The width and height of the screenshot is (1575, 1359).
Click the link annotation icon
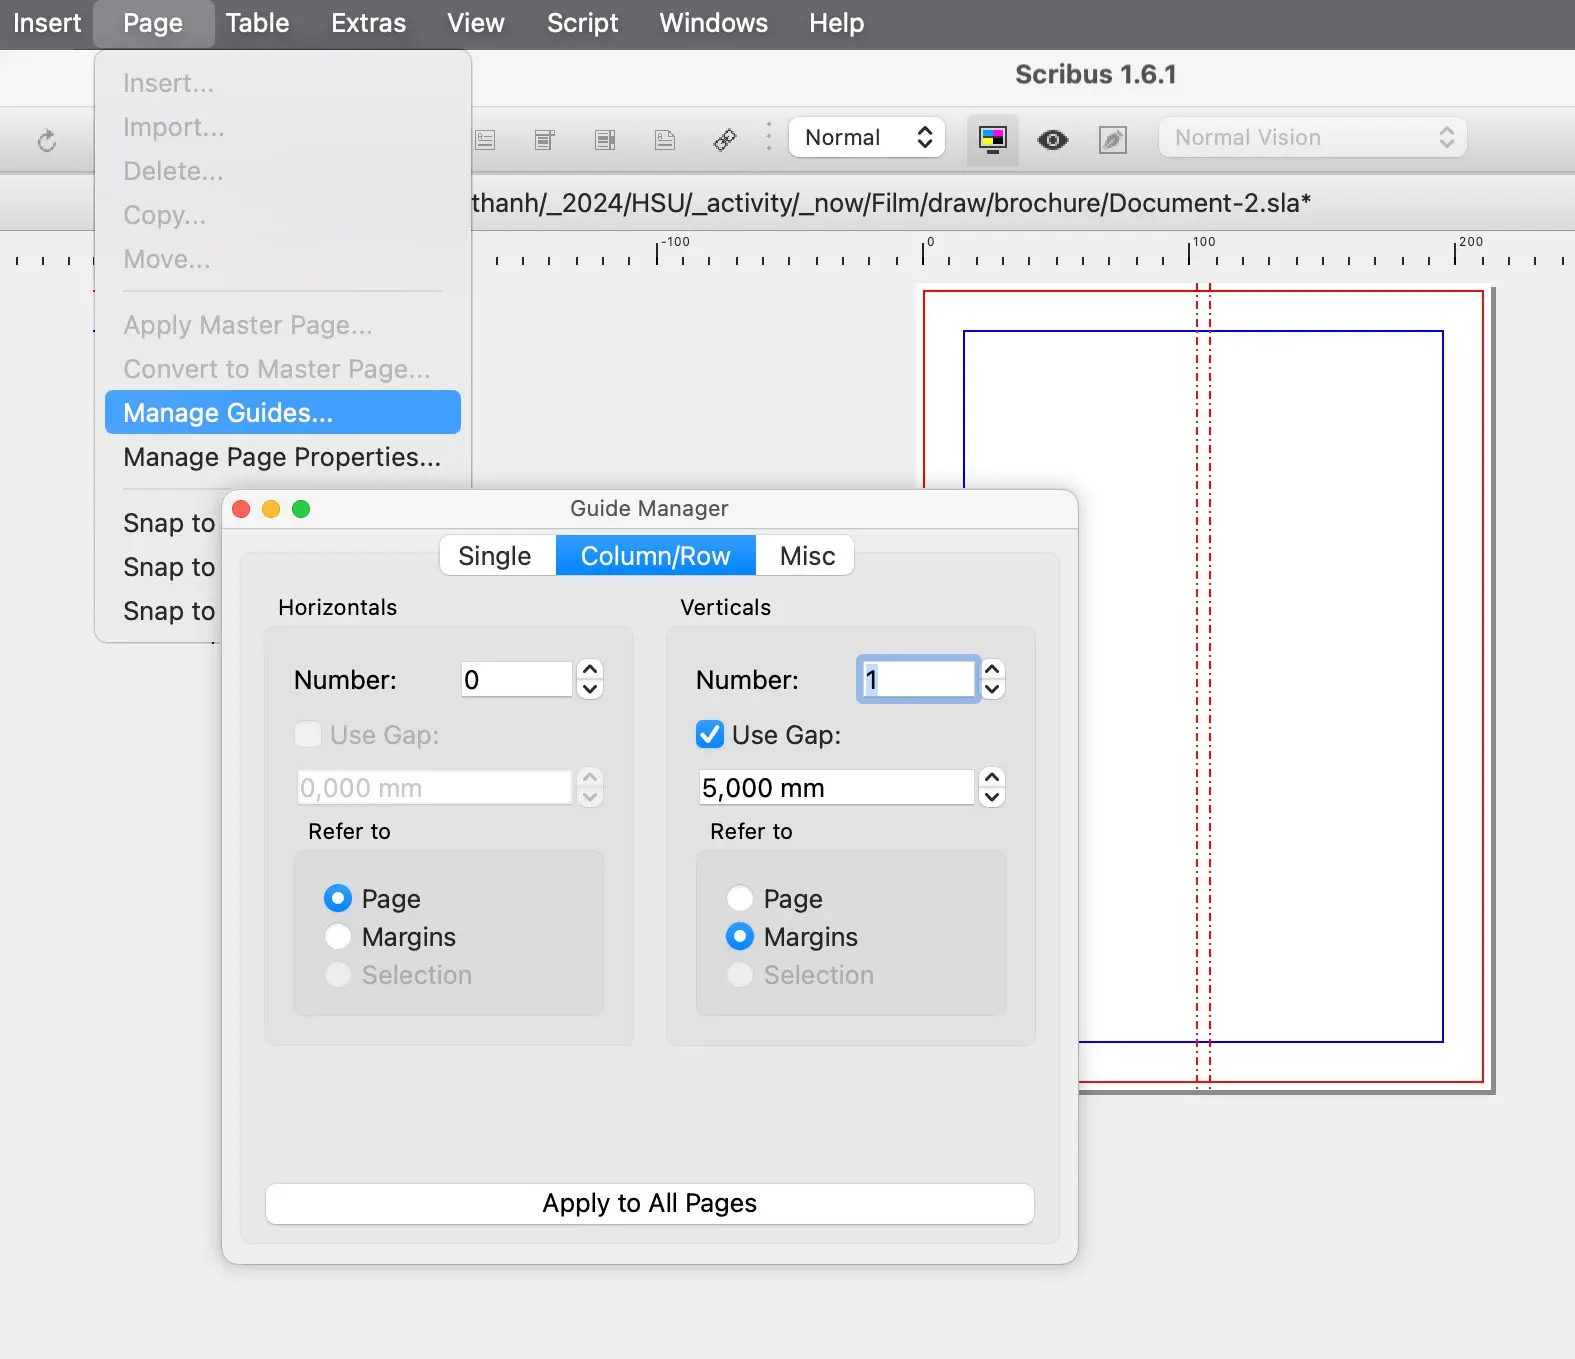click(x=725, y=139)
